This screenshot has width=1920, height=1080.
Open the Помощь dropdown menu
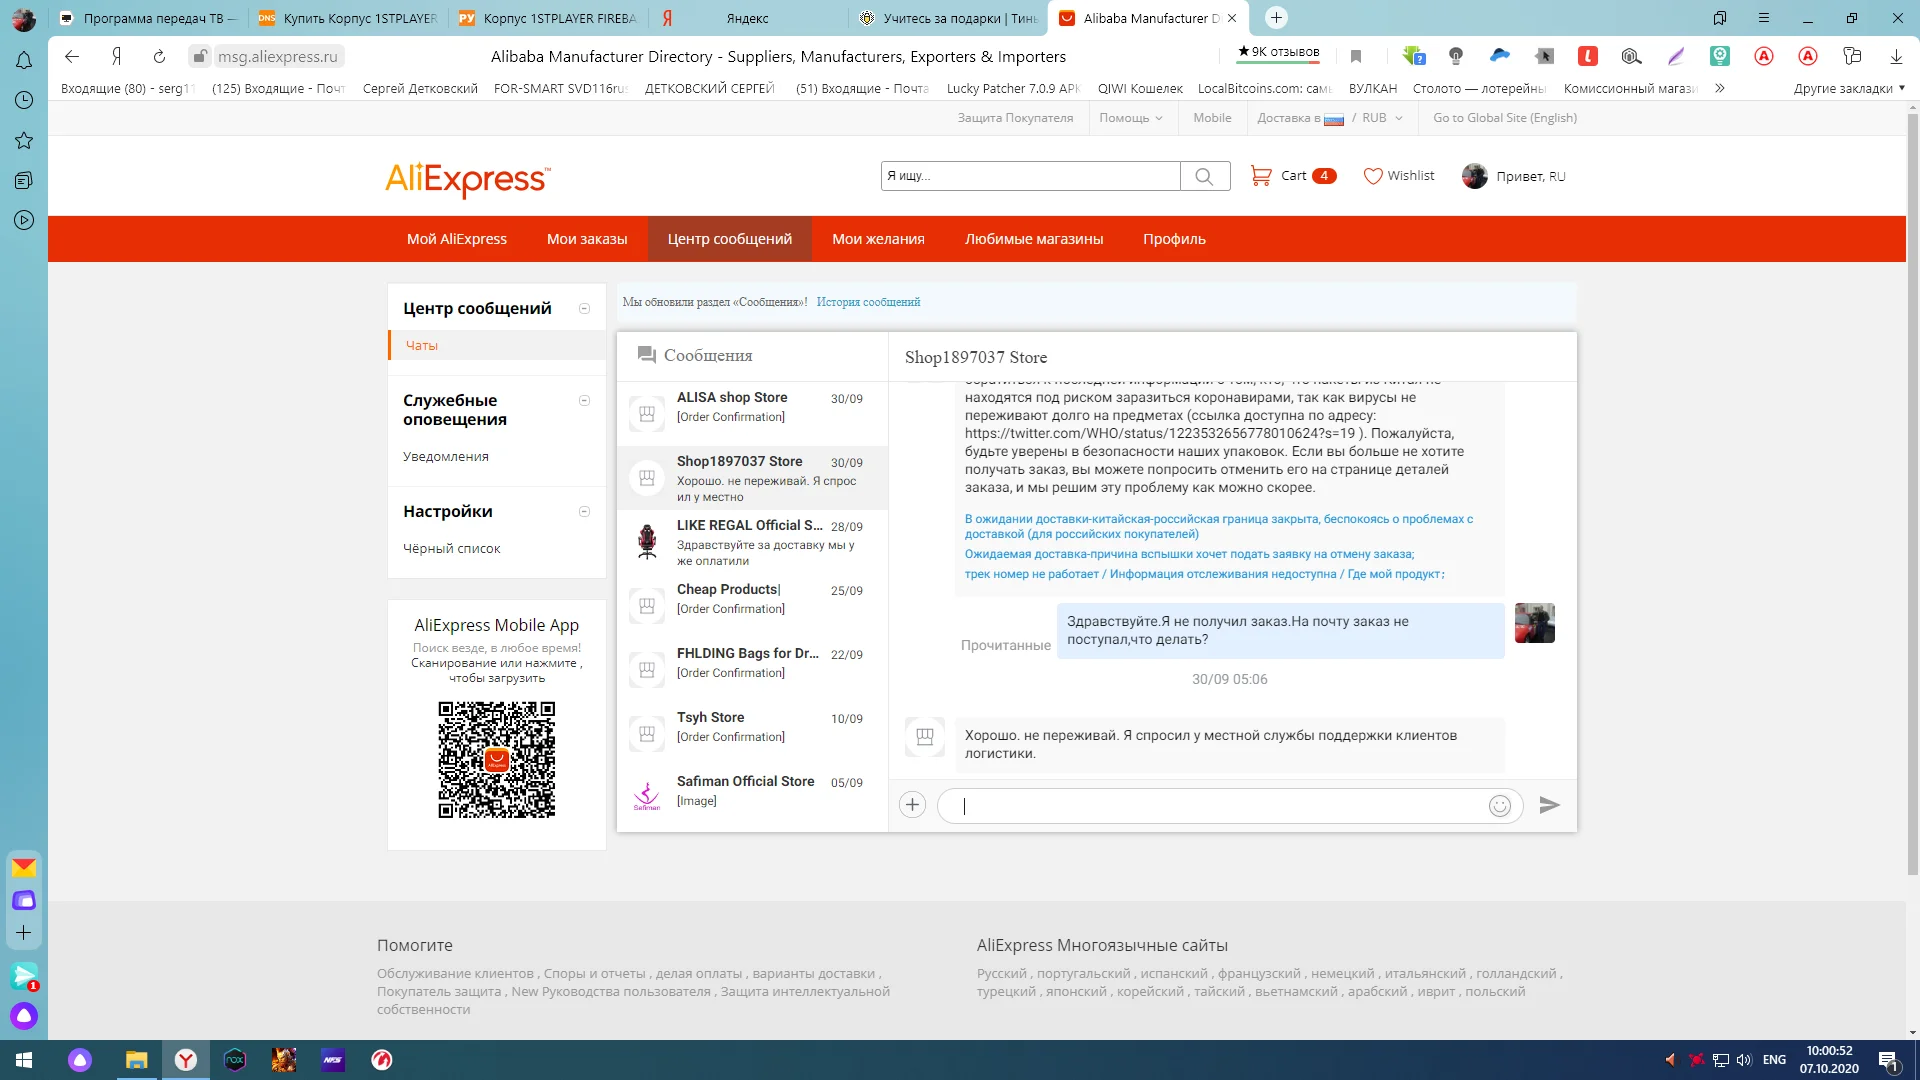click(1131, 118)
